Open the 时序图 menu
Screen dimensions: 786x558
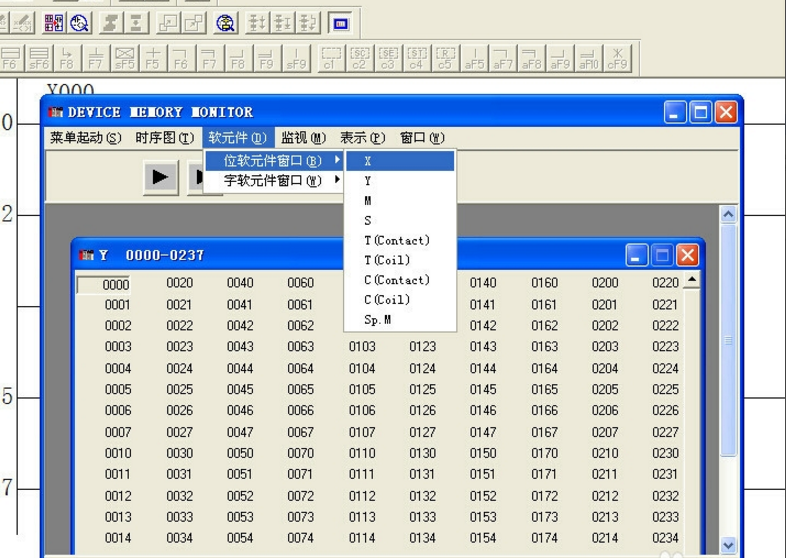[164, 138]
